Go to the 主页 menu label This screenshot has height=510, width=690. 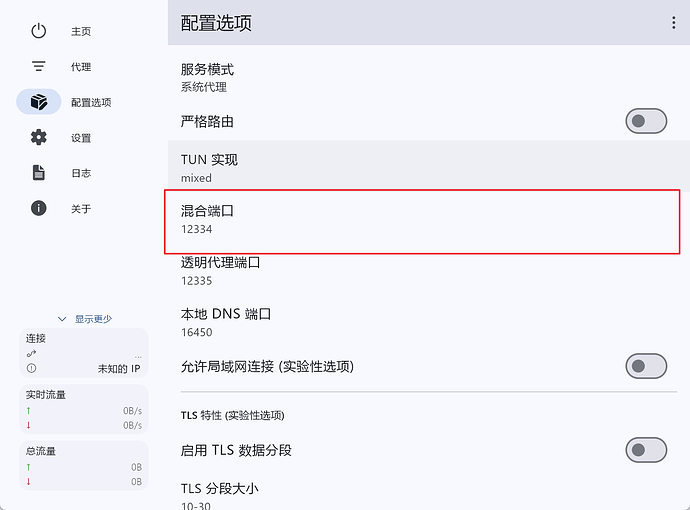click(x=81, y=32)
